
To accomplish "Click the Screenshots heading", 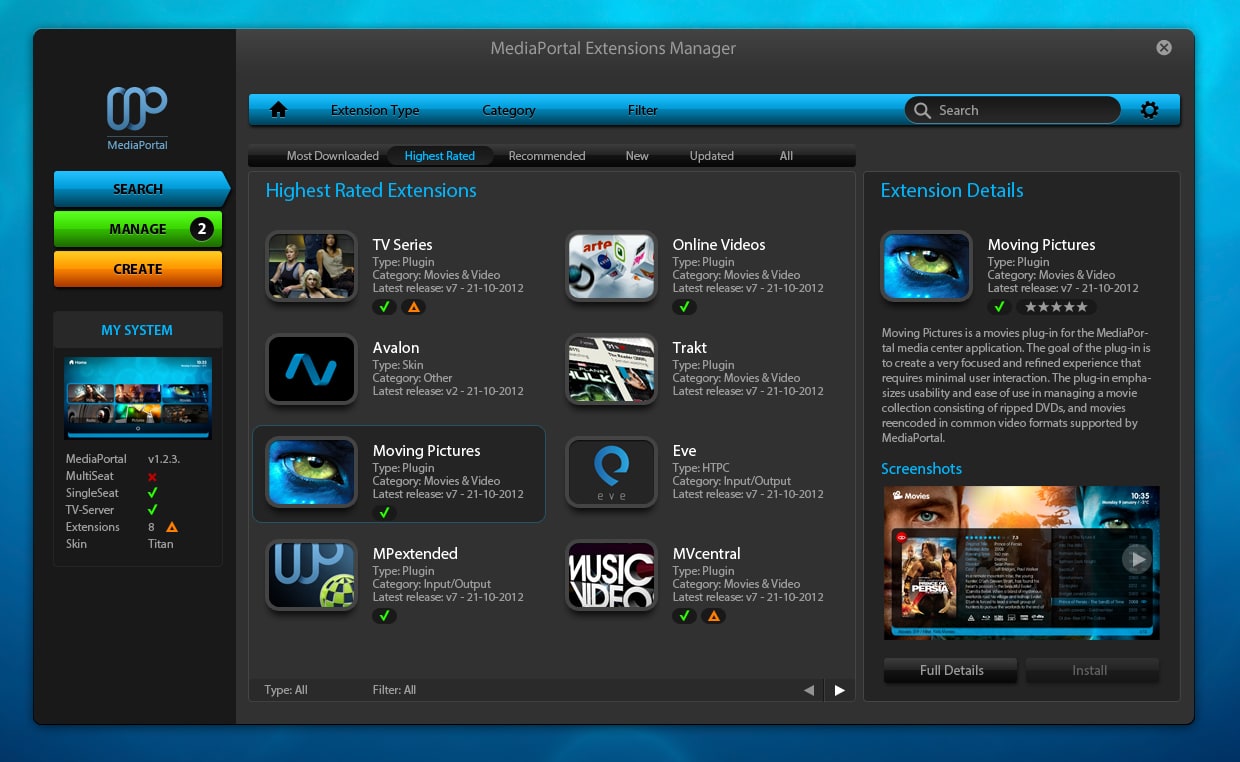I will (x=921, y=469).
